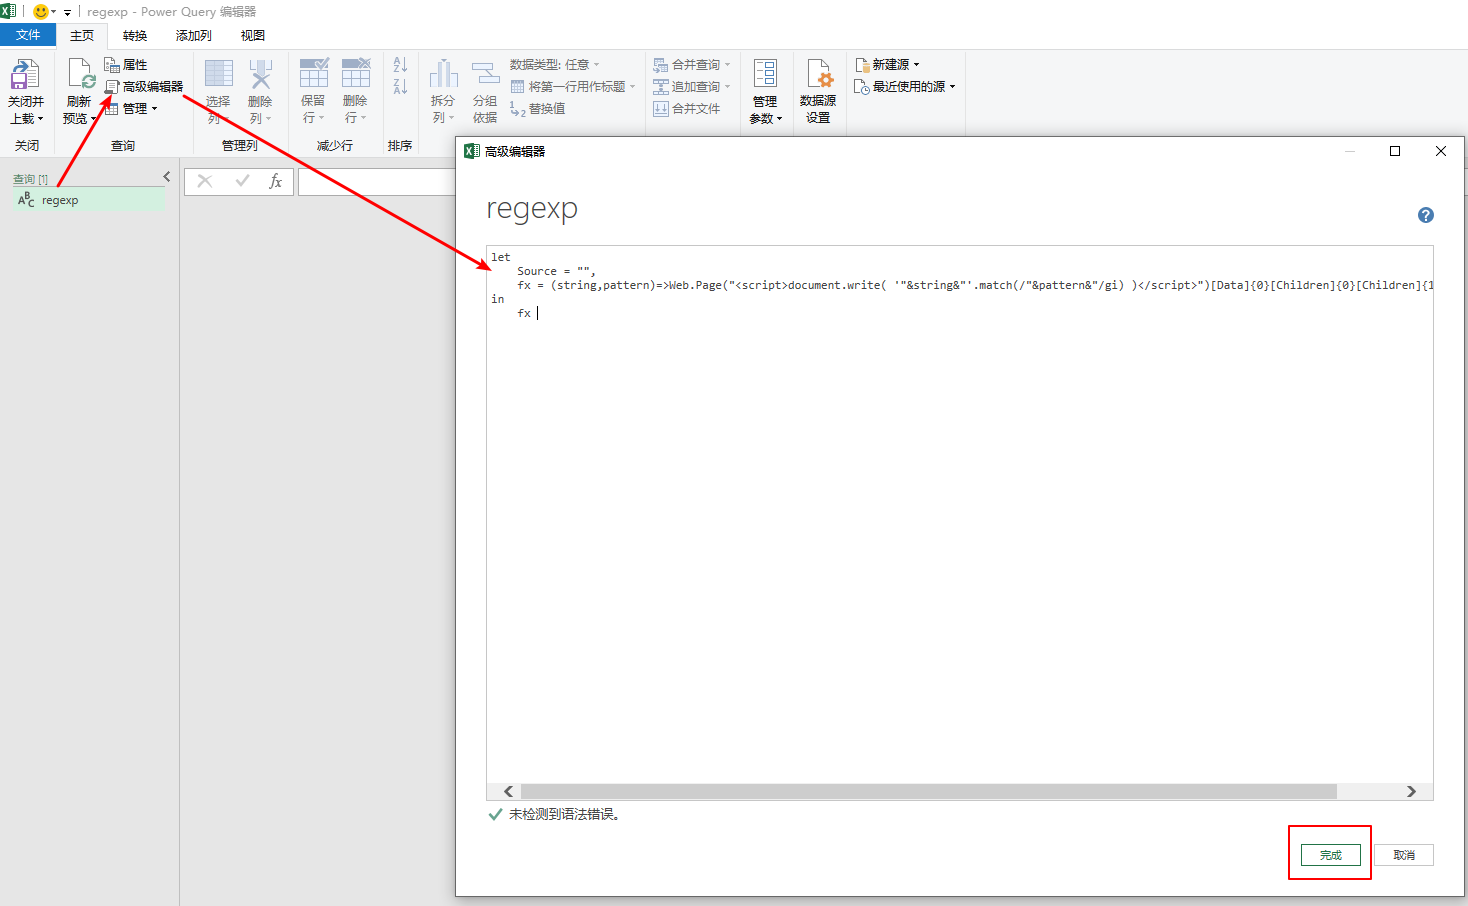This screenshot has height=906, width=1468.
Task: Click the Close & Load (关闭并上载) icon
Action: pyautogui.click(x=25, y=75)
